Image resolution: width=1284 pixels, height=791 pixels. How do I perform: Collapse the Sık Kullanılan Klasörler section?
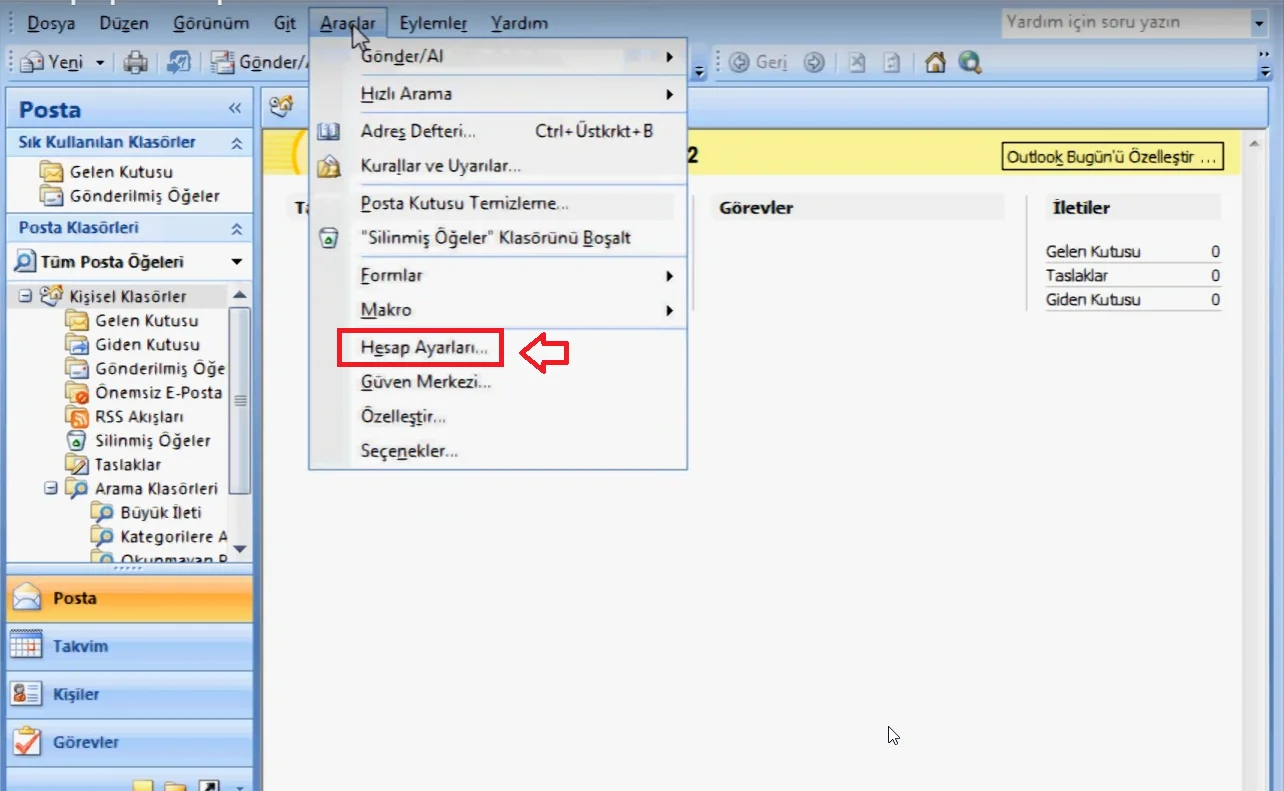point(236,143)
